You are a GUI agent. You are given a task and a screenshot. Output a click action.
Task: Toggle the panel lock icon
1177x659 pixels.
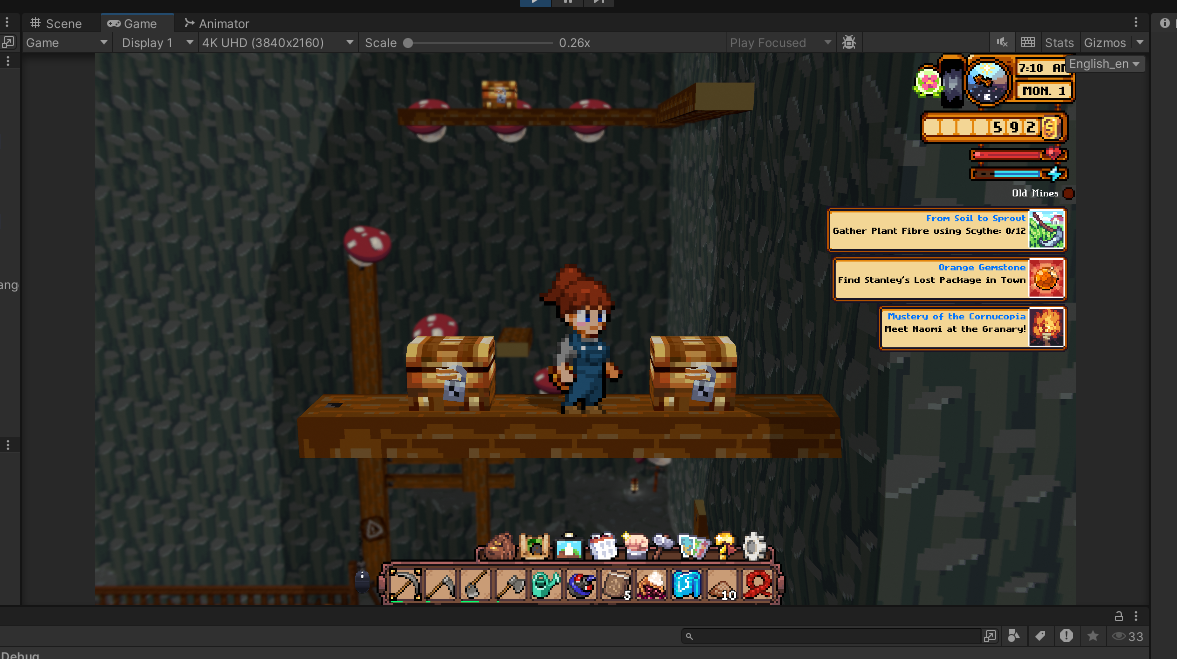[1118, 616]
